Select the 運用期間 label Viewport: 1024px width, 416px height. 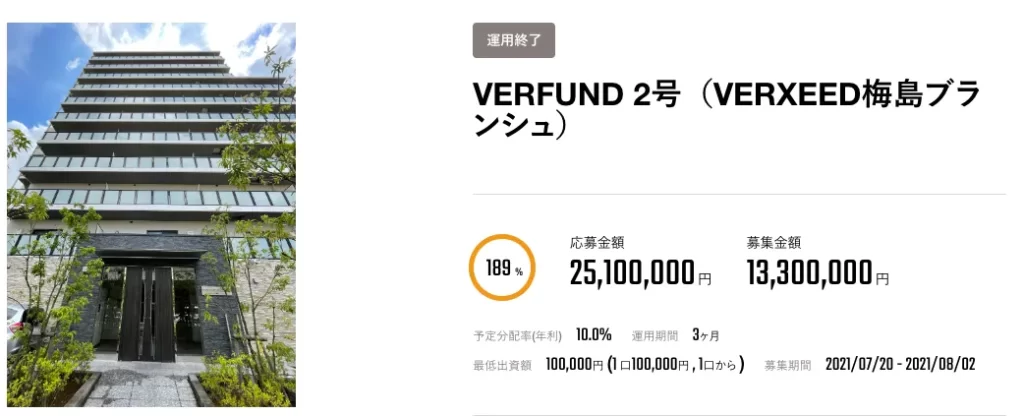click(655, 335)
